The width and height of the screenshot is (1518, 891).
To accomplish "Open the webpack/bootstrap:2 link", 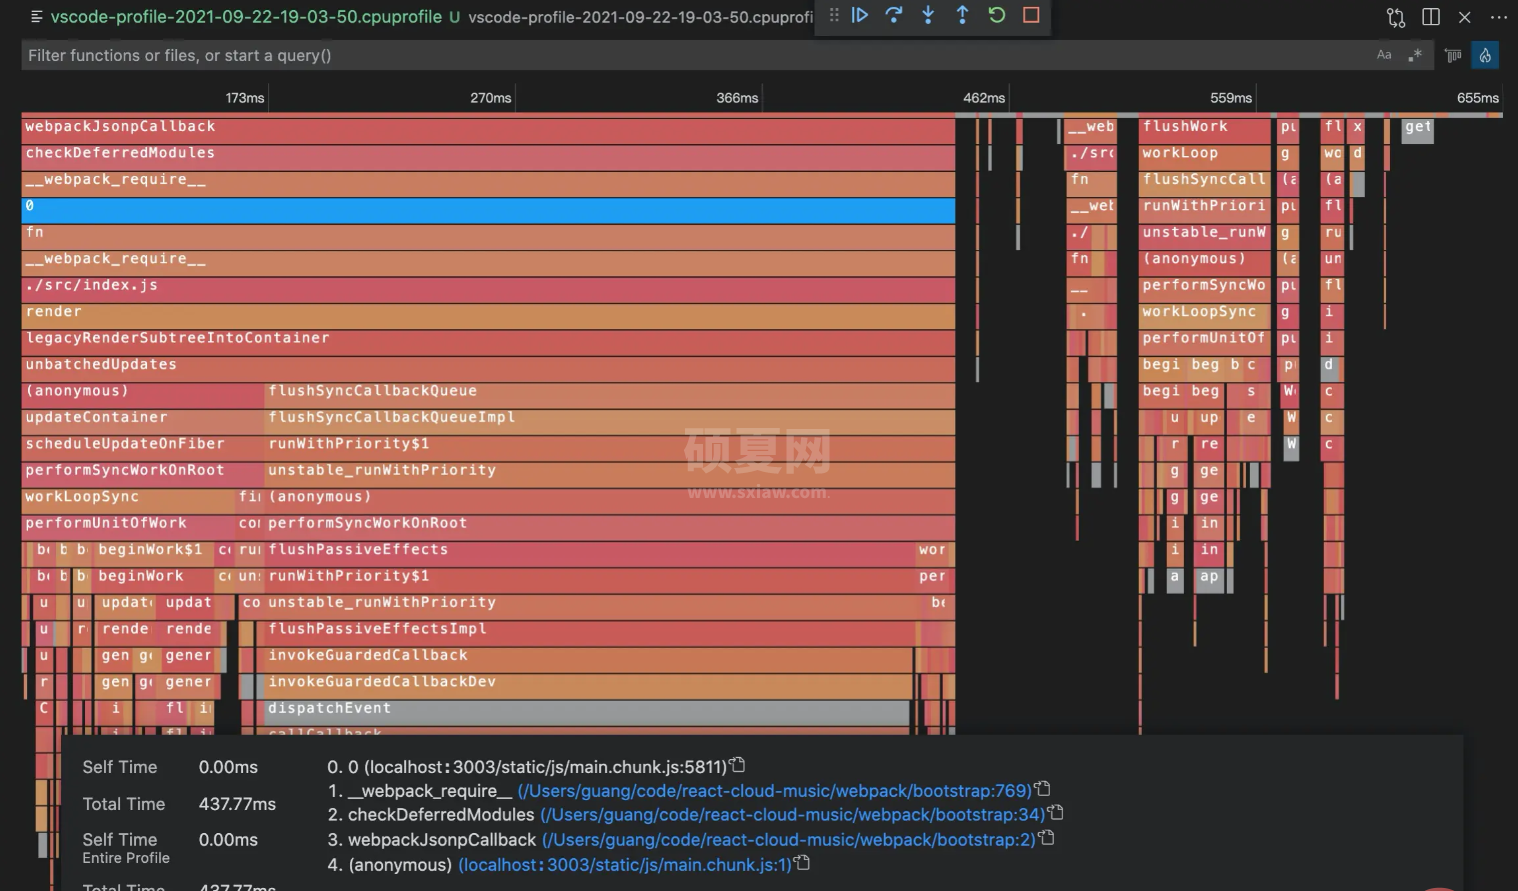I will [789, 840].
